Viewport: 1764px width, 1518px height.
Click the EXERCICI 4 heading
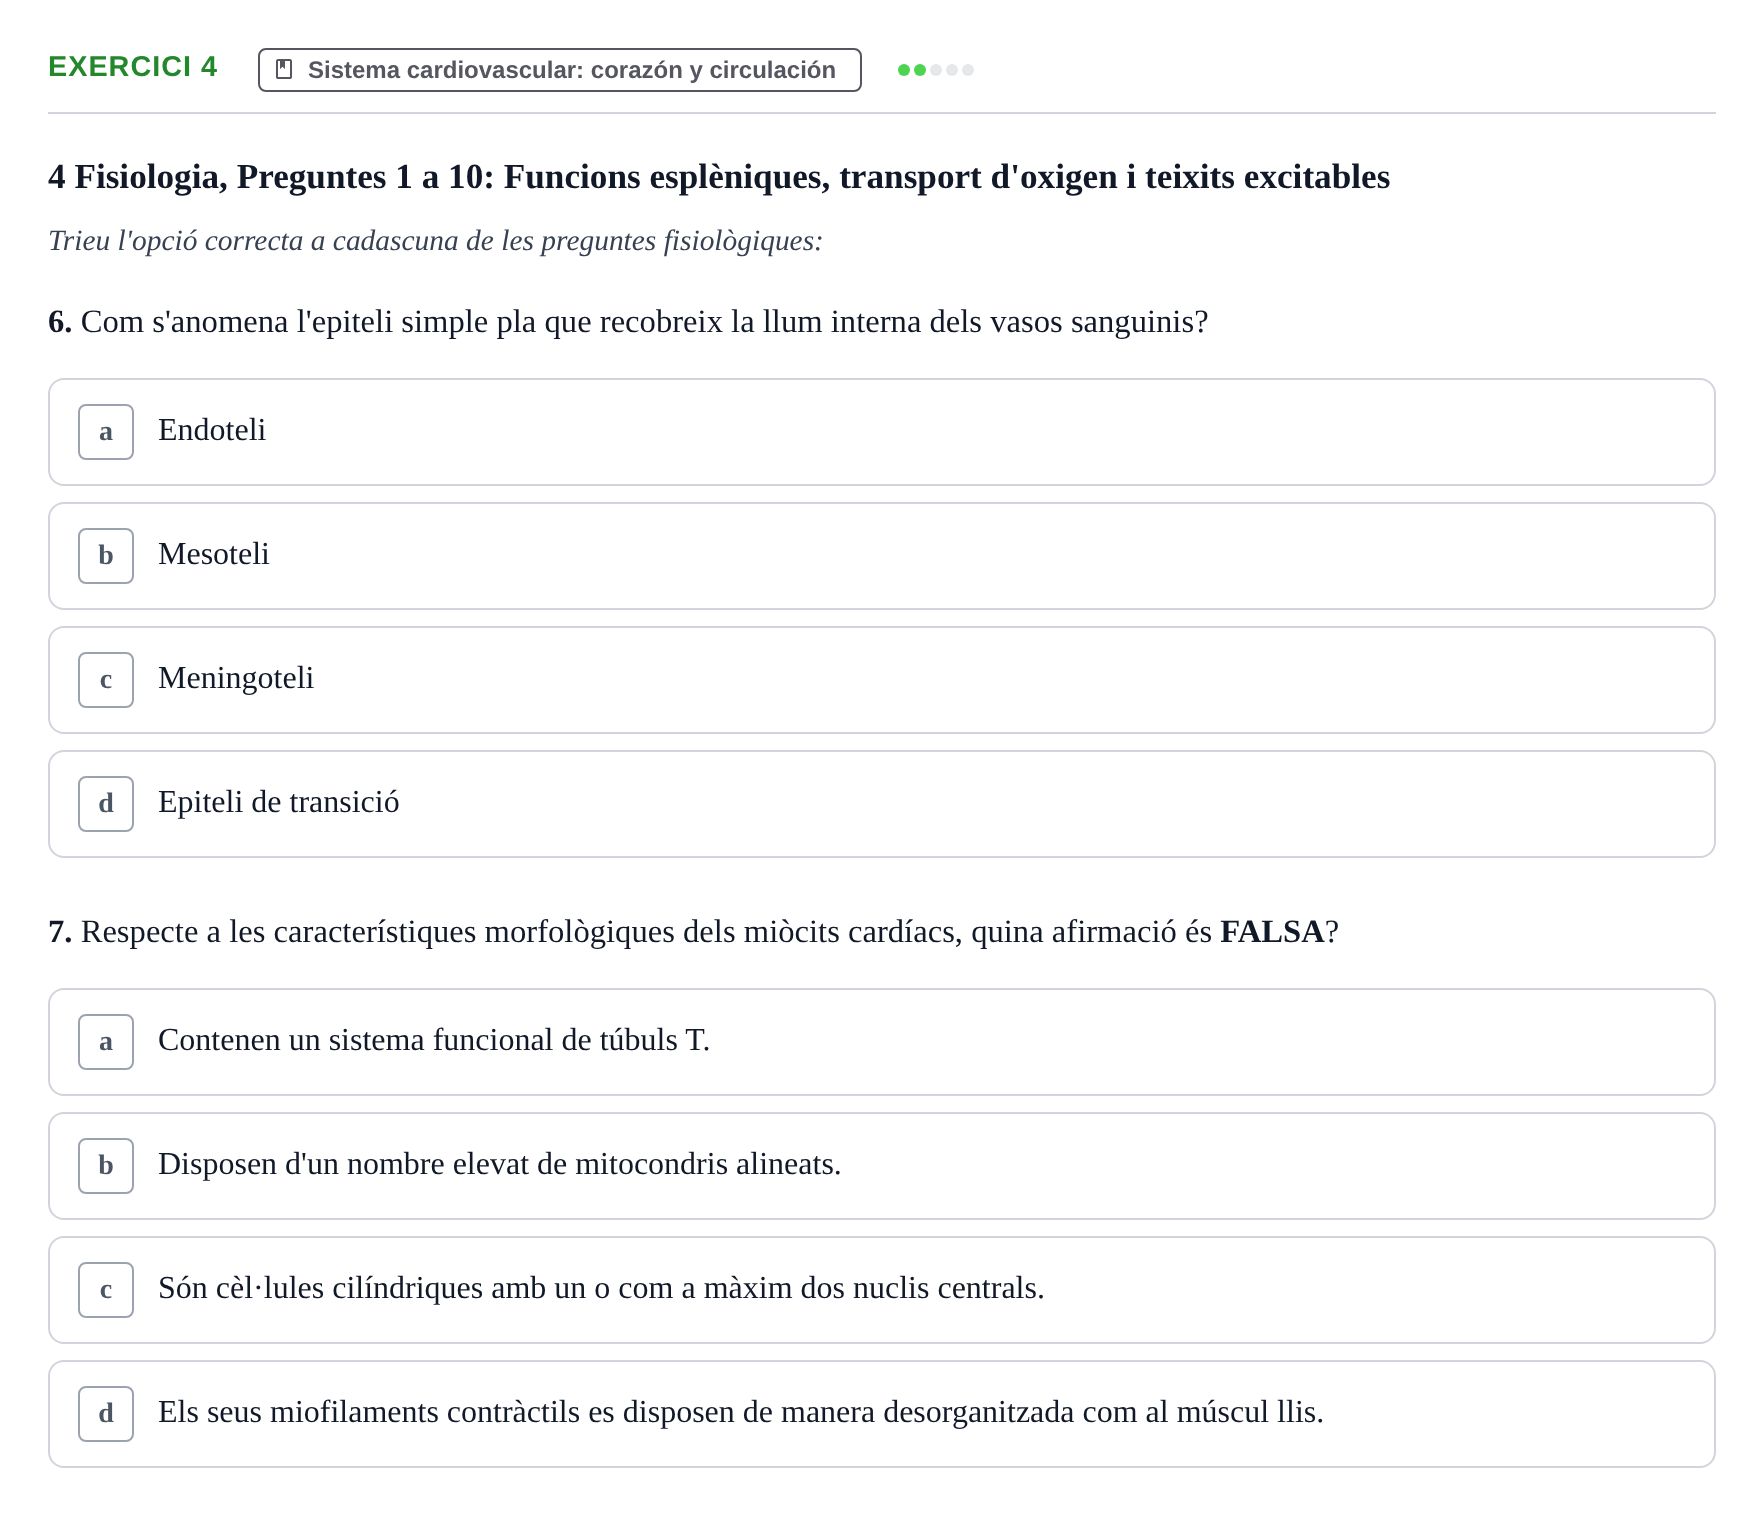pos(133,66)
